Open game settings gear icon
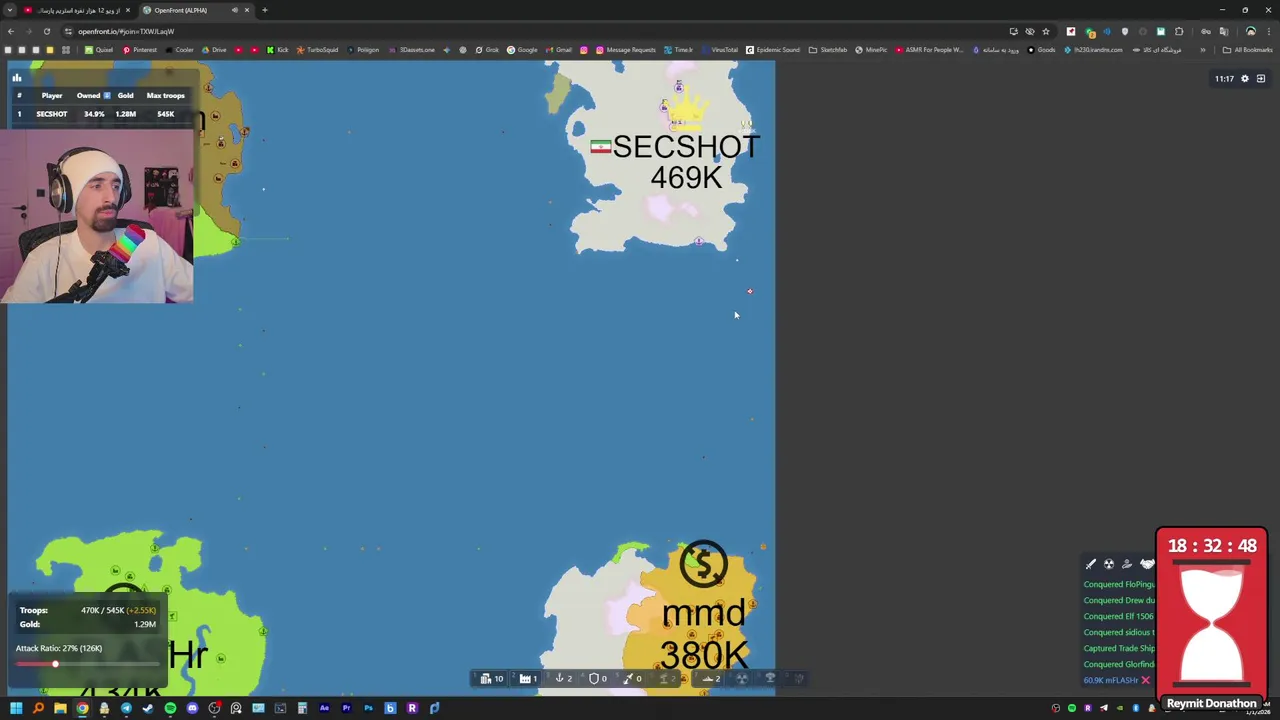The image size is (1280, 720). tap(1245, 78)
